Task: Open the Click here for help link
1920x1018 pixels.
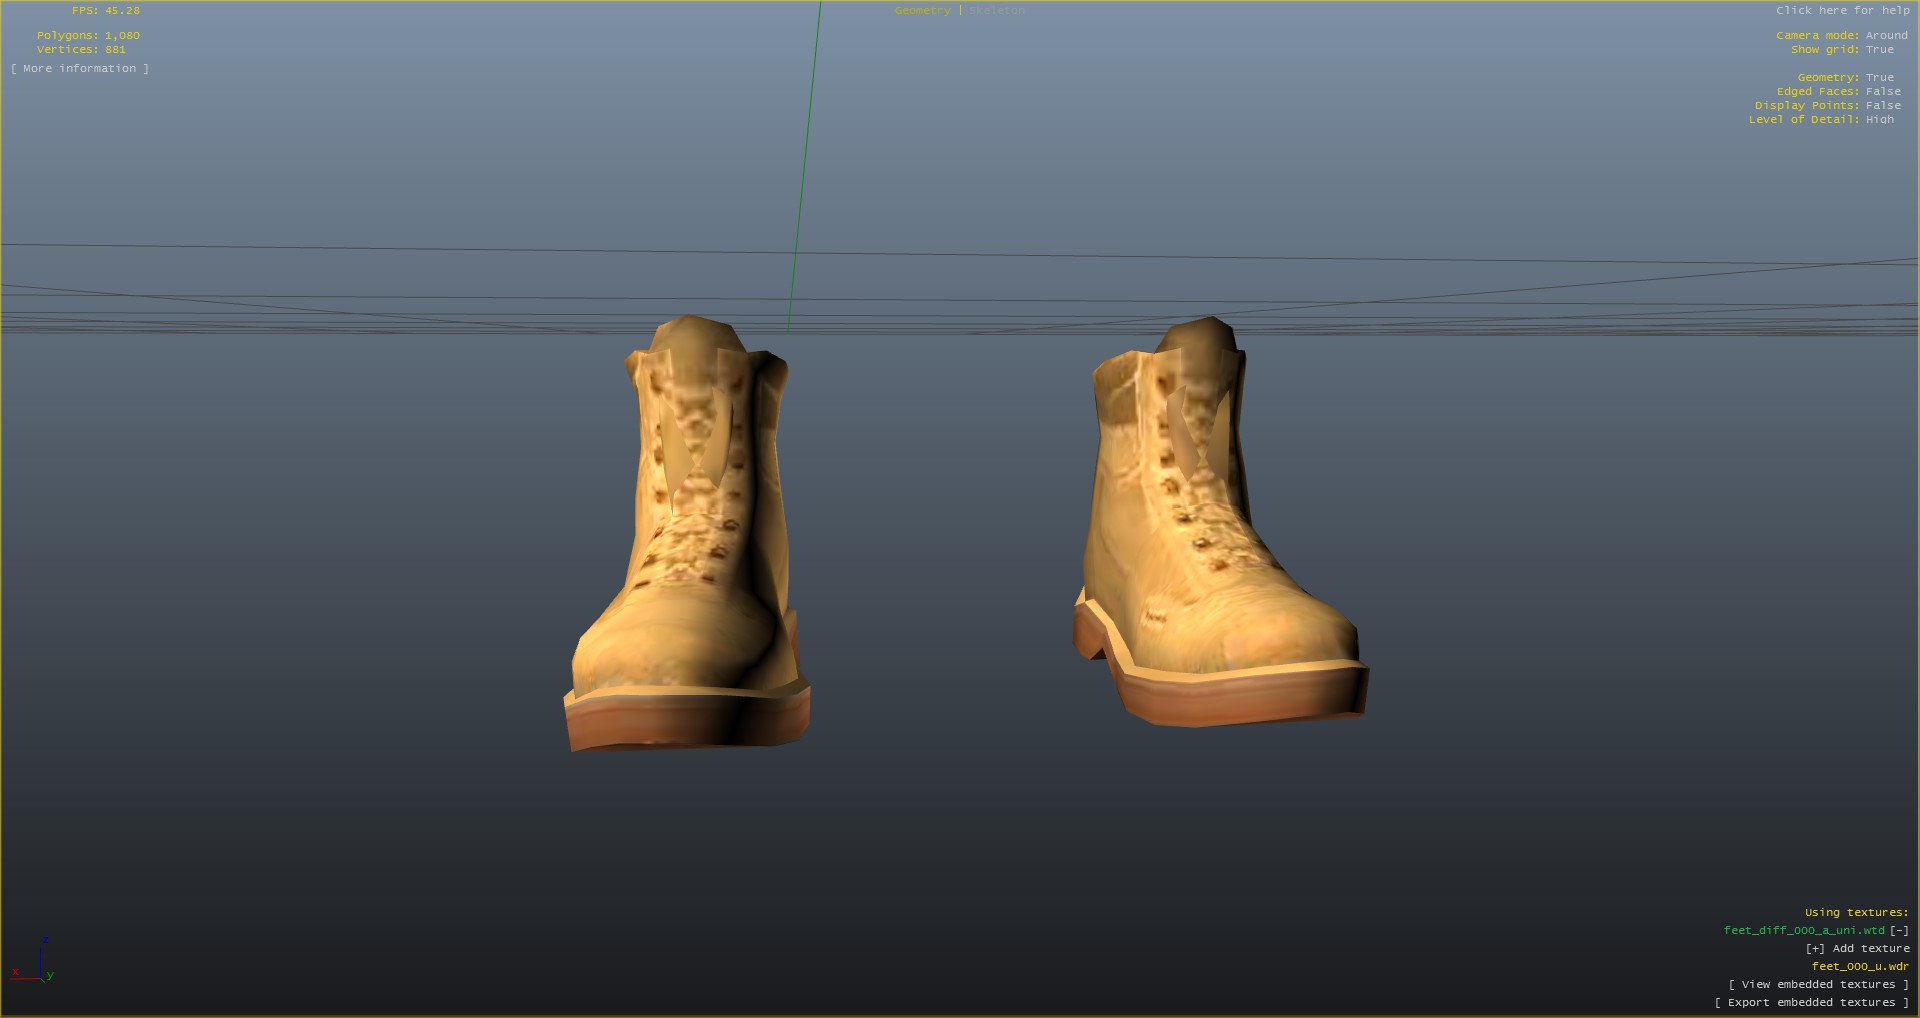Action: pos(1843,10)
